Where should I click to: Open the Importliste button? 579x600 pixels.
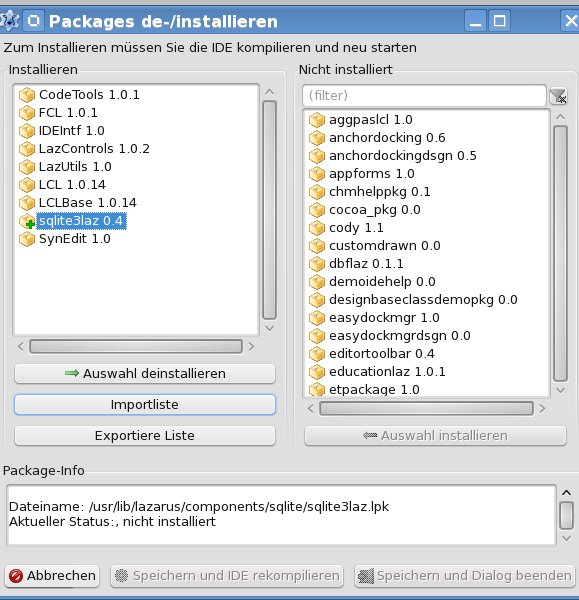click(145, 404)
